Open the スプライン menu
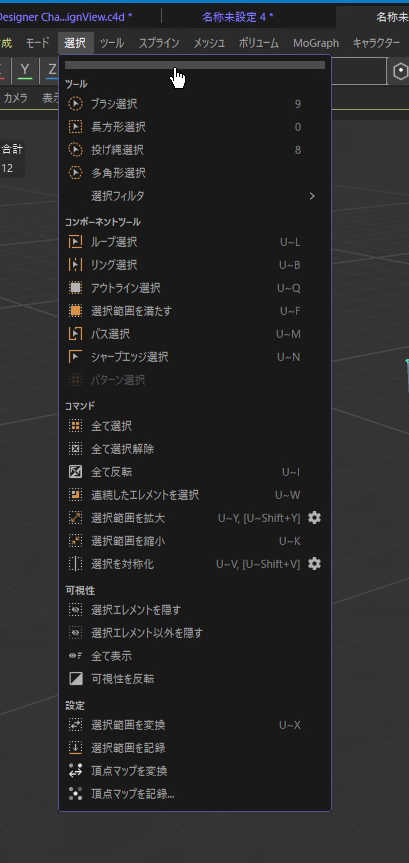The height and width of the screenshot is (863, 409). pyautogui.click(x=159, y=43)
